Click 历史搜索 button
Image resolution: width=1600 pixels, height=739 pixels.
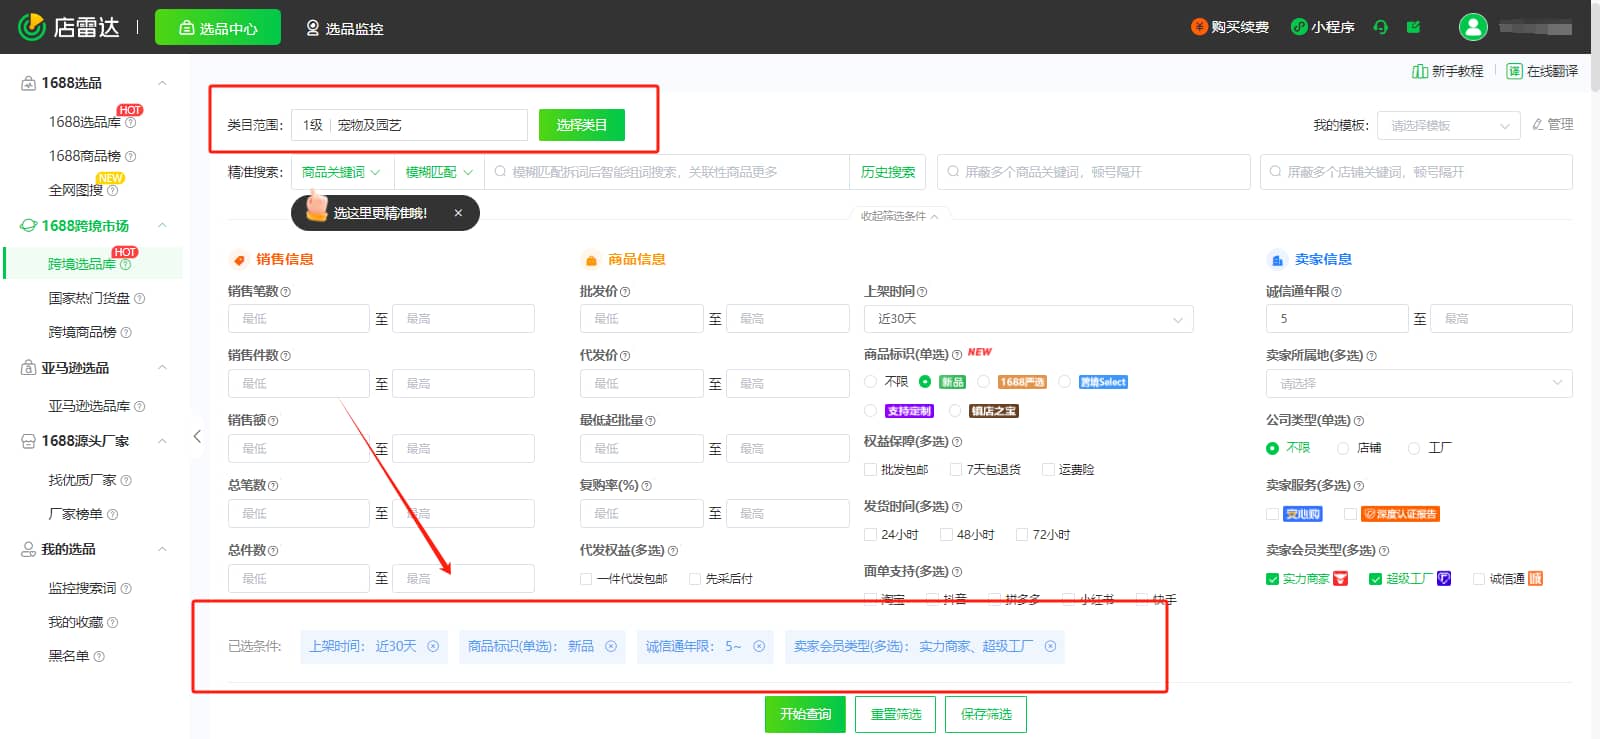point(888,172)
